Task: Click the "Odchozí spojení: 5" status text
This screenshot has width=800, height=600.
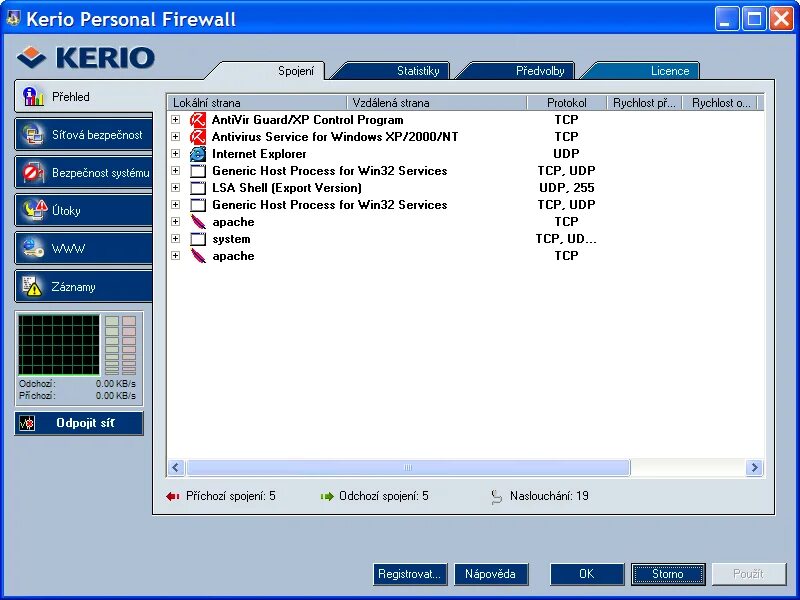Action: 384,496
